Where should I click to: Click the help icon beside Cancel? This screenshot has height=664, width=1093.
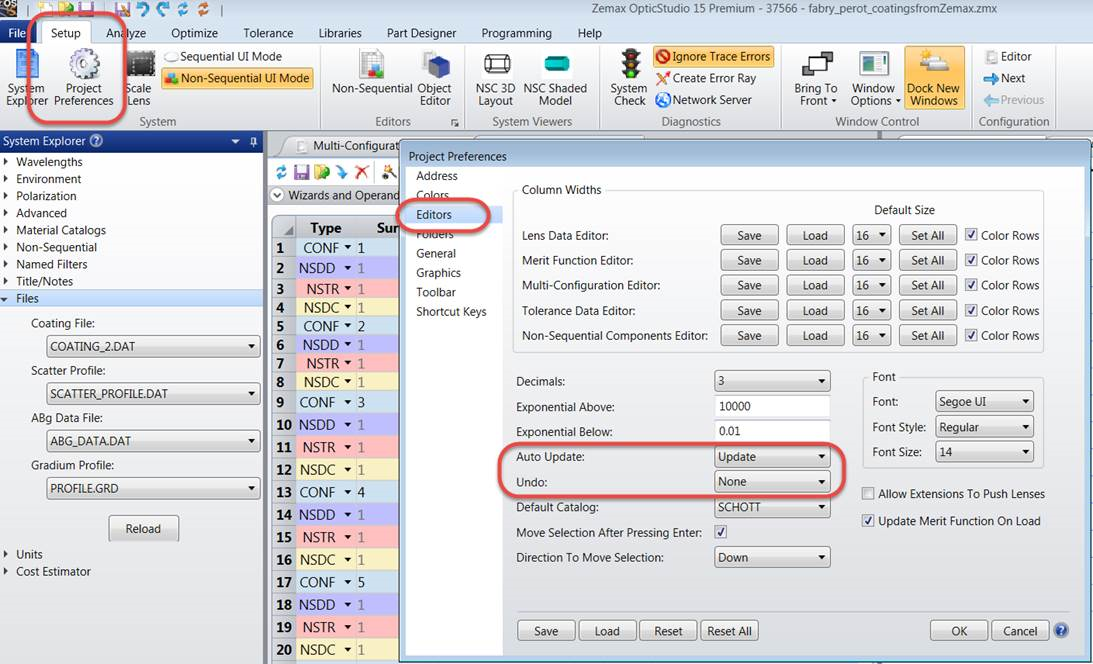(1061, 631)
